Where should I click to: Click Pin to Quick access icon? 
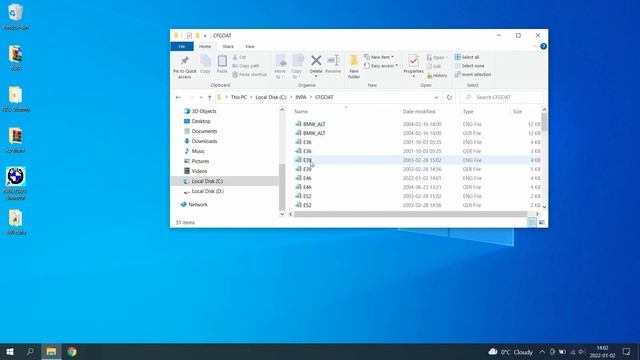tap(184, 61)
